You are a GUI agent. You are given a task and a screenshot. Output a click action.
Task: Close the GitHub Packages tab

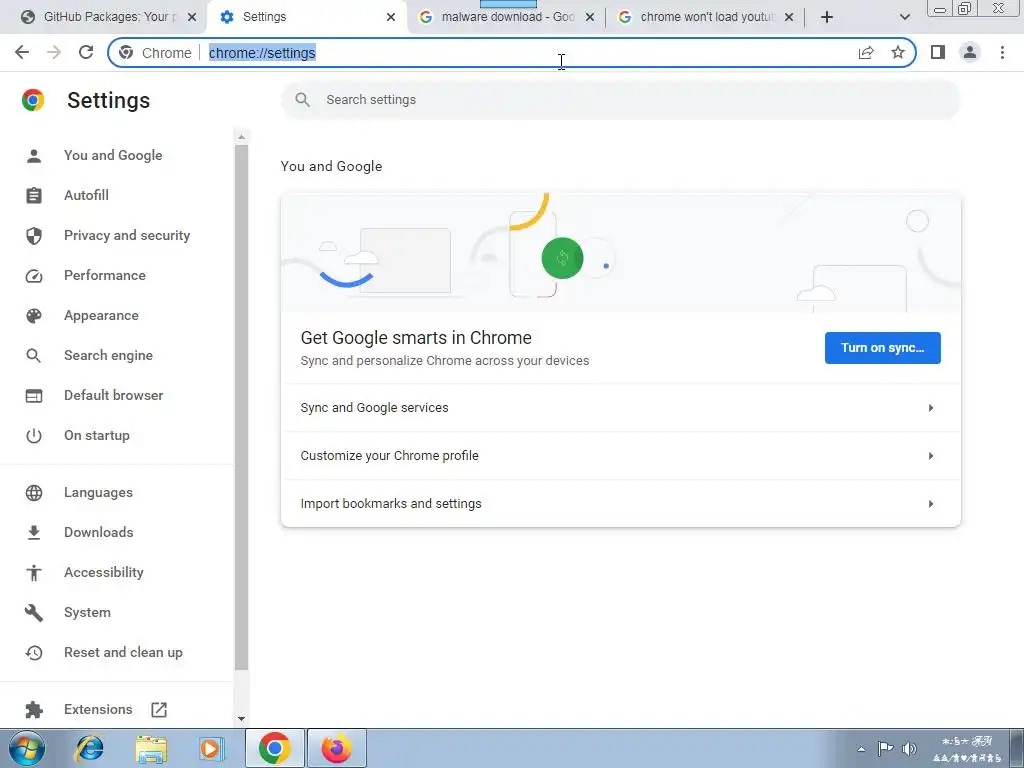pos(191,17)
